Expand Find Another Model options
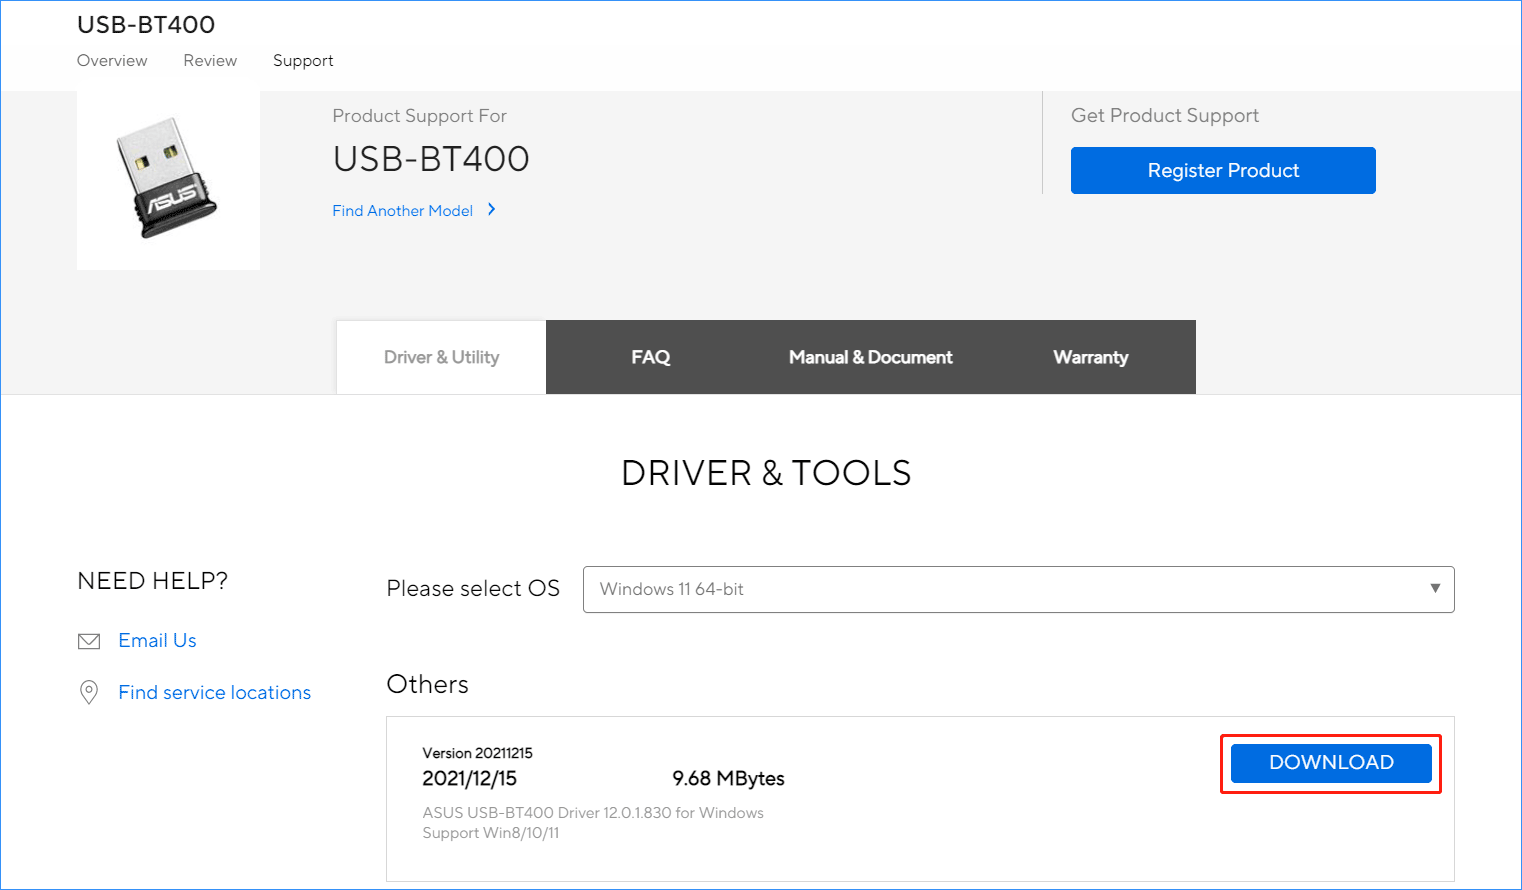The height and width of the screenshot is (890, 1522). (403, 210)
